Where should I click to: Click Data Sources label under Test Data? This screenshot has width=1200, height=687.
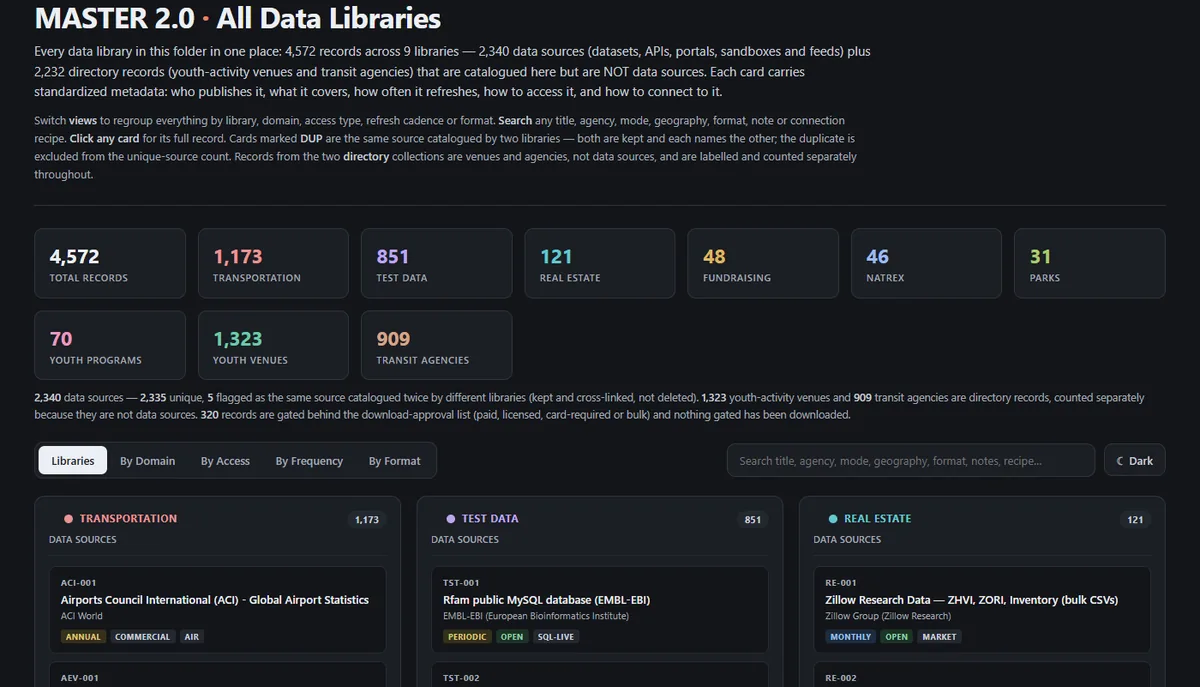coord(465,540)
